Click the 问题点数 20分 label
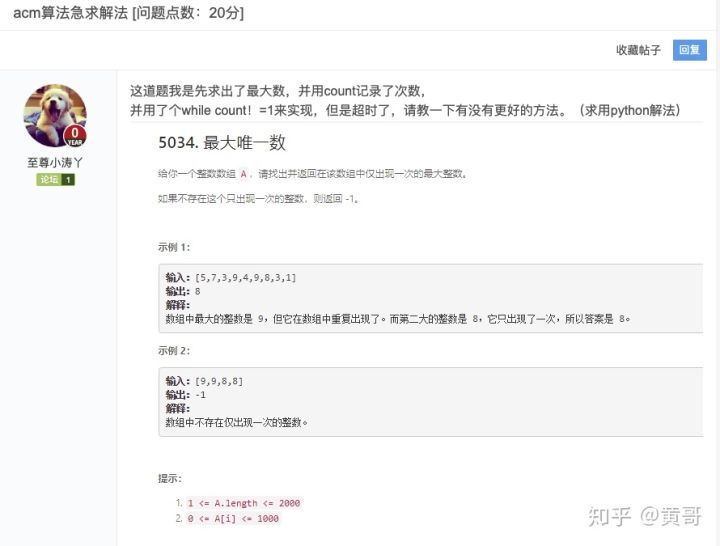The image size is (720, 546). click(x=188, y=13)
